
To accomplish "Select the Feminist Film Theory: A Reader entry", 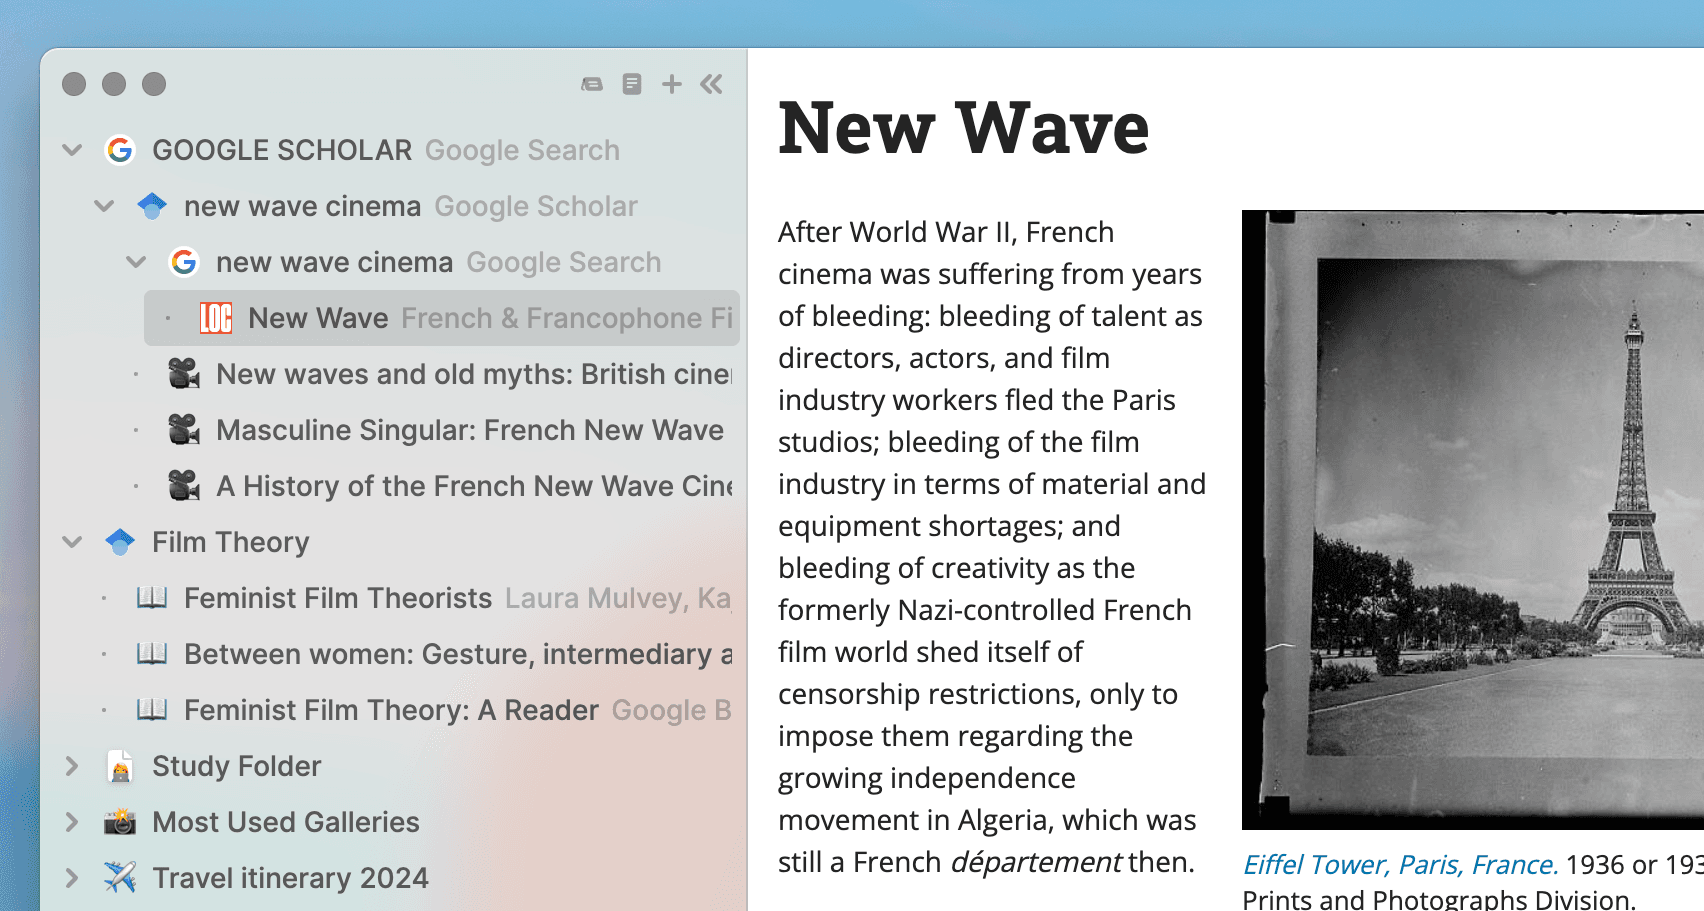I will (388, 710).
